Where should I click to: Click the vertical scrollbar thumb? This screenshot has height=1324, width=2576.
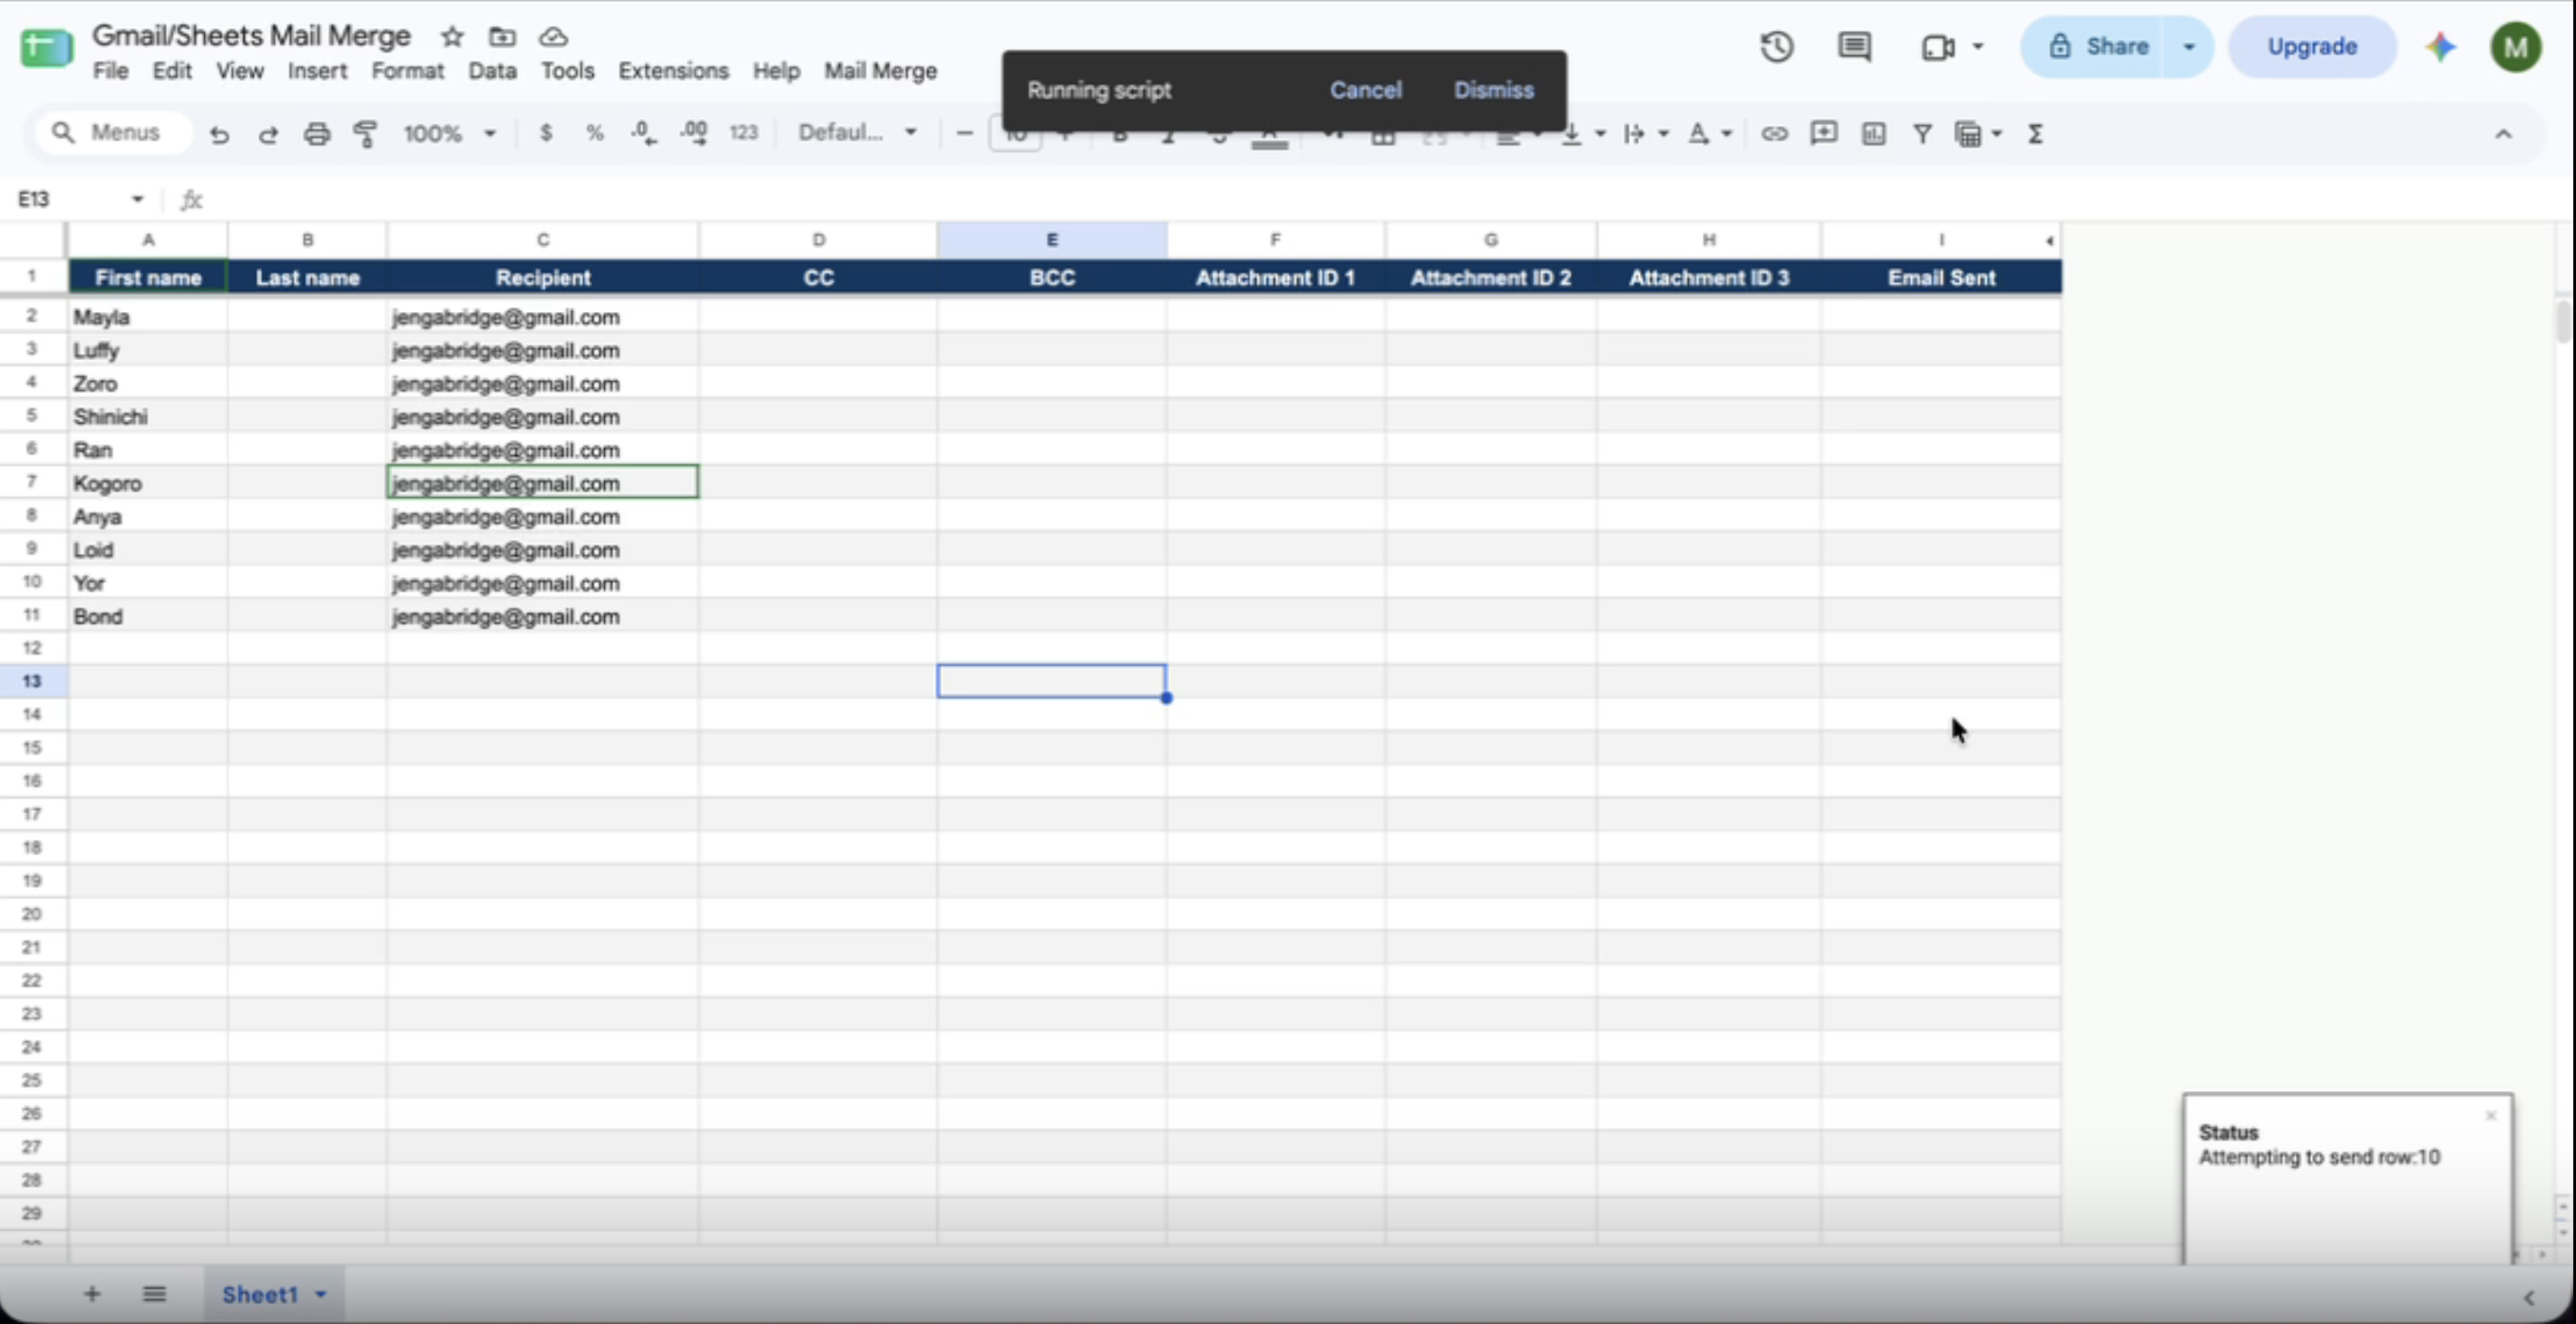(x=2564, y=321)
